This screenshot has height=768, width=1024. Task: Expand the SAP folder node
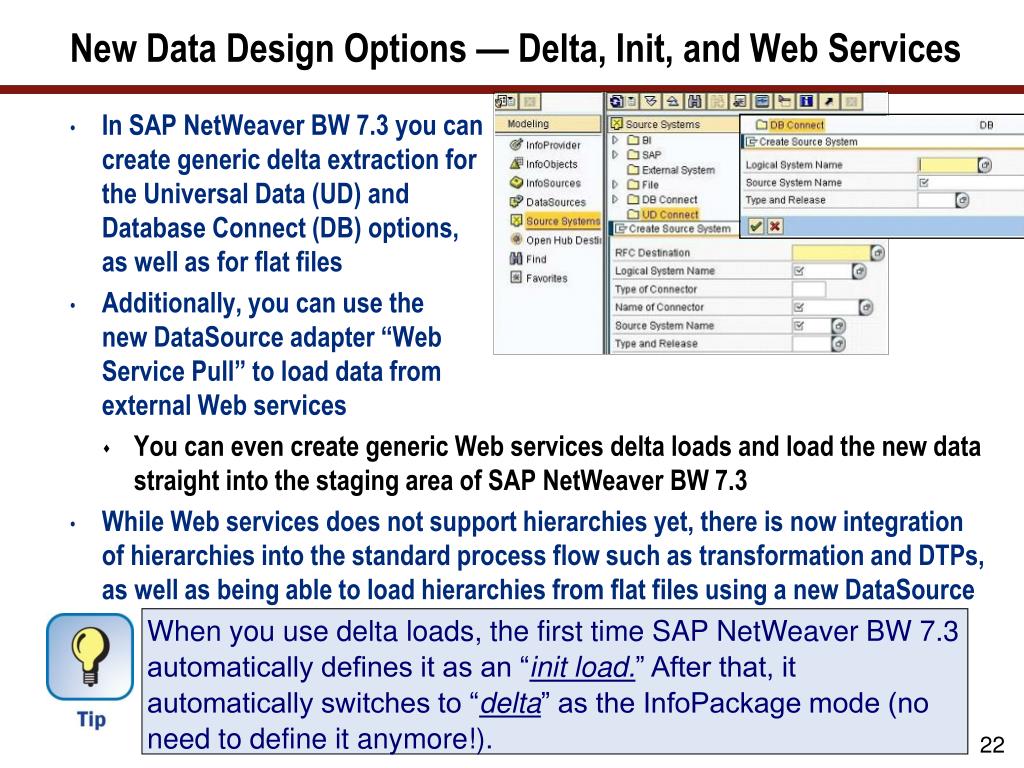point(615,155)
